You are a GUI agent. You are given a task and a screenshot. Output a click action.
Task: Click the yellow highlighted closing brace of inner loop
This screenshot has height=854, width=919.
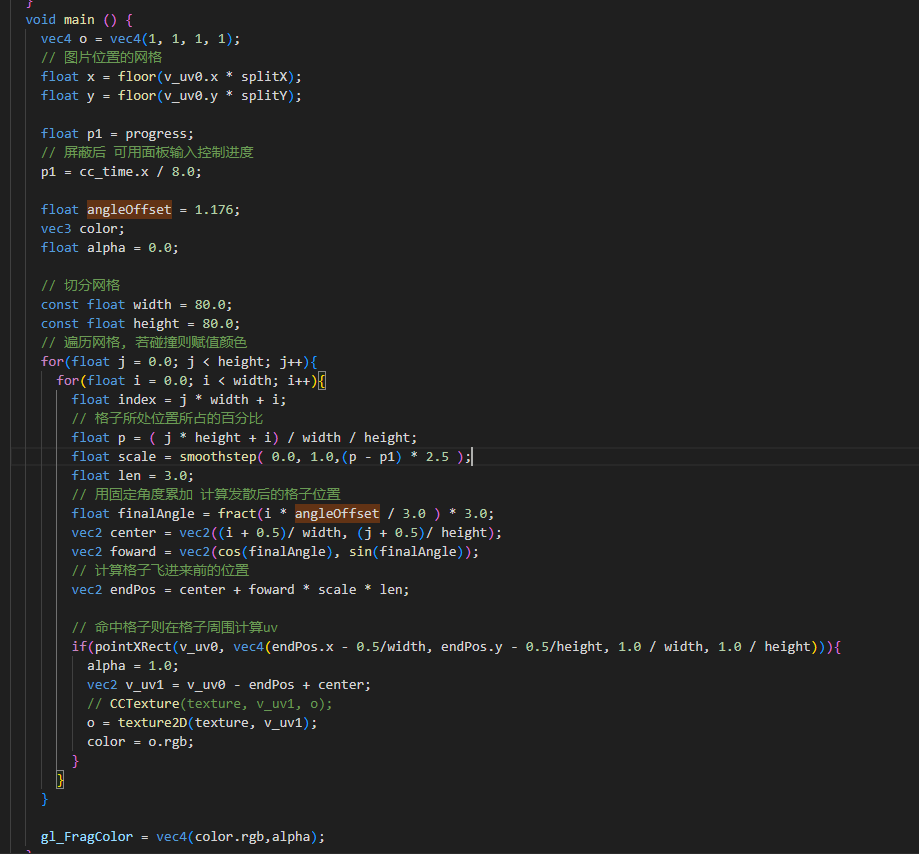point(60,780)
